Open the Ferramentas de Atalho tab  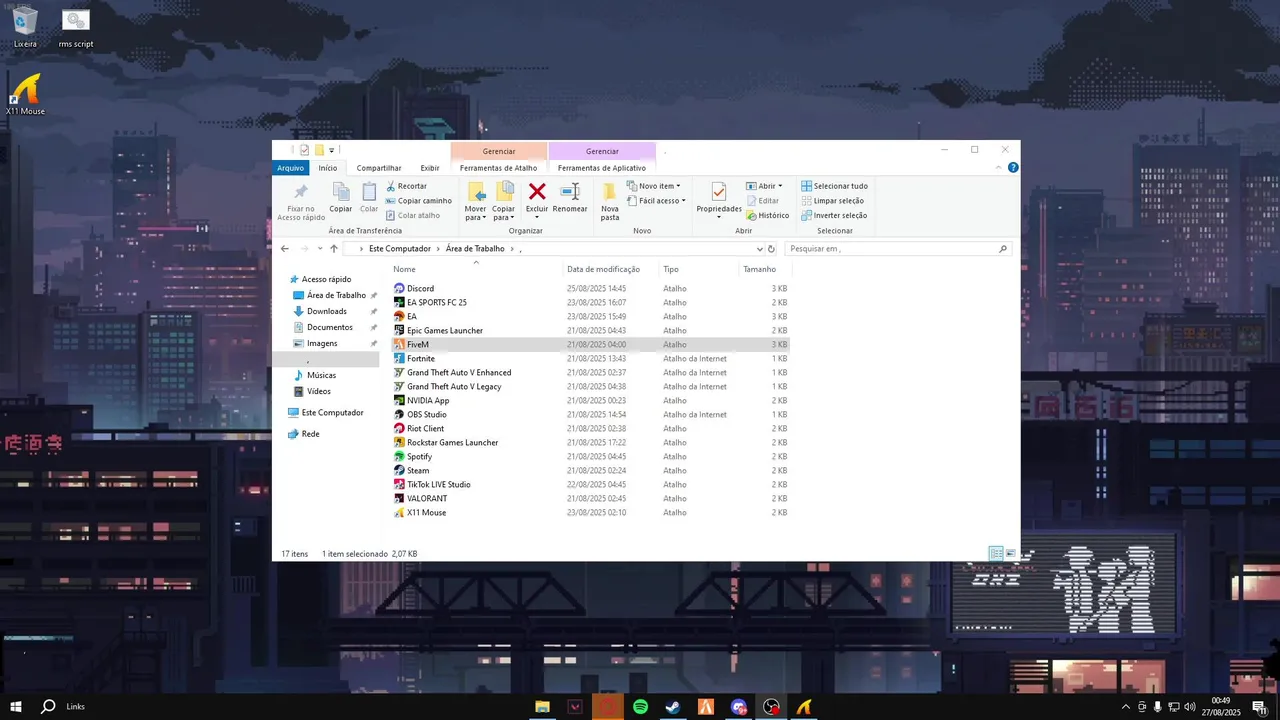tap(499, 168)
